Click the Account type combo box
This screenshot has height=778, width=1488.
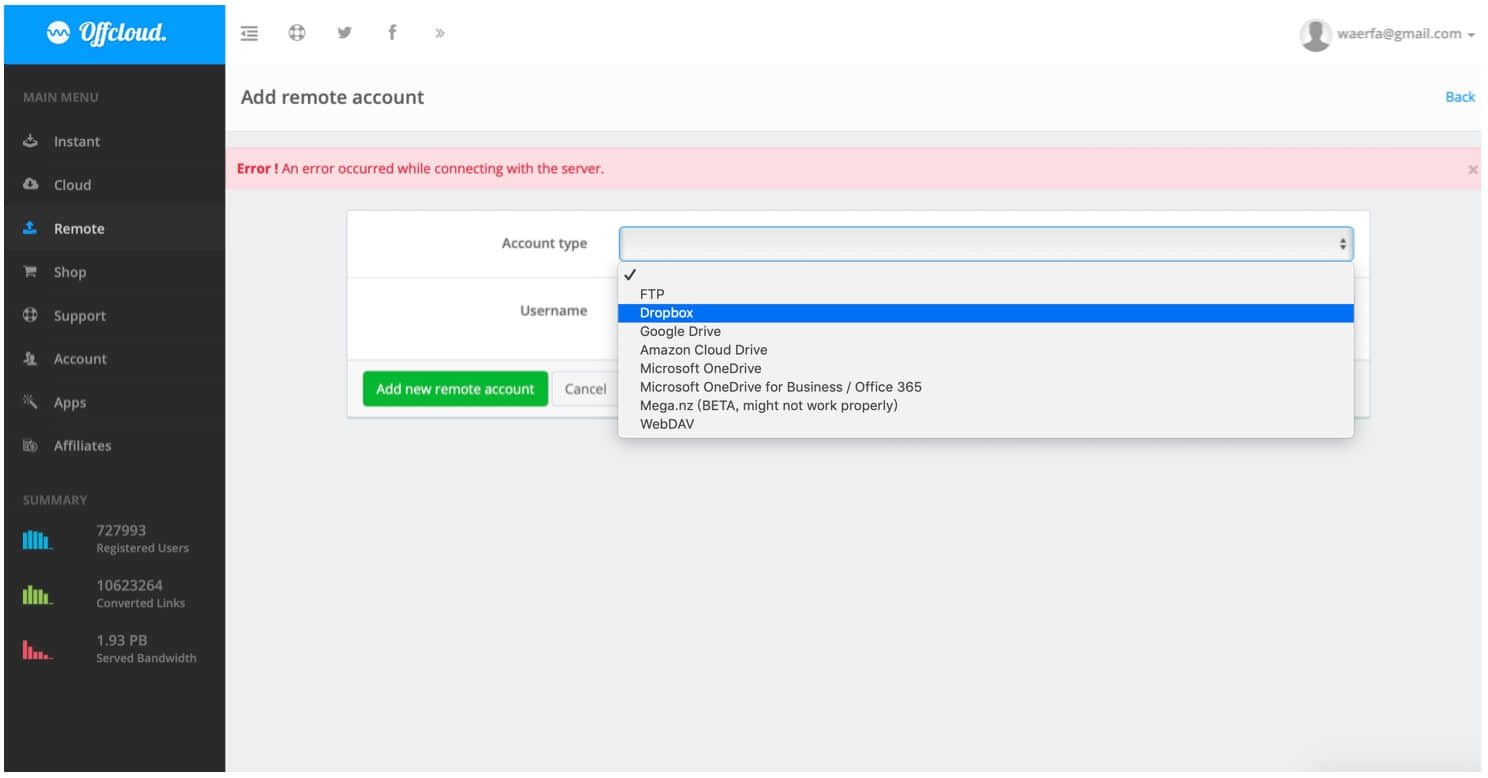[986, 244]
